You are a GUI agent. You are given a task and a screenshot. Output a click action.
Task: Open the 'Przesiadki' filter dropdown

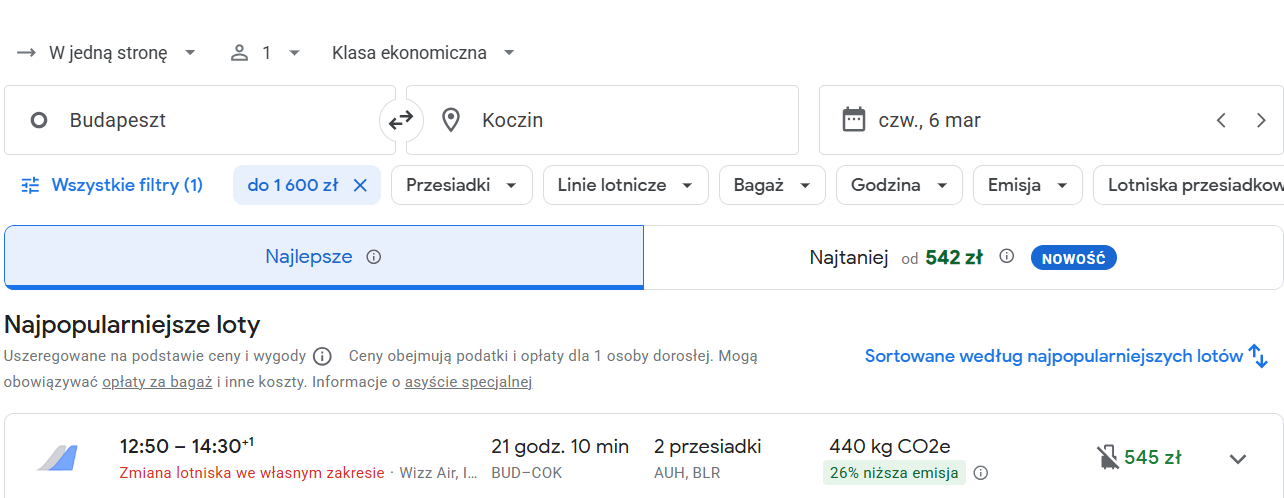point(462,185)
